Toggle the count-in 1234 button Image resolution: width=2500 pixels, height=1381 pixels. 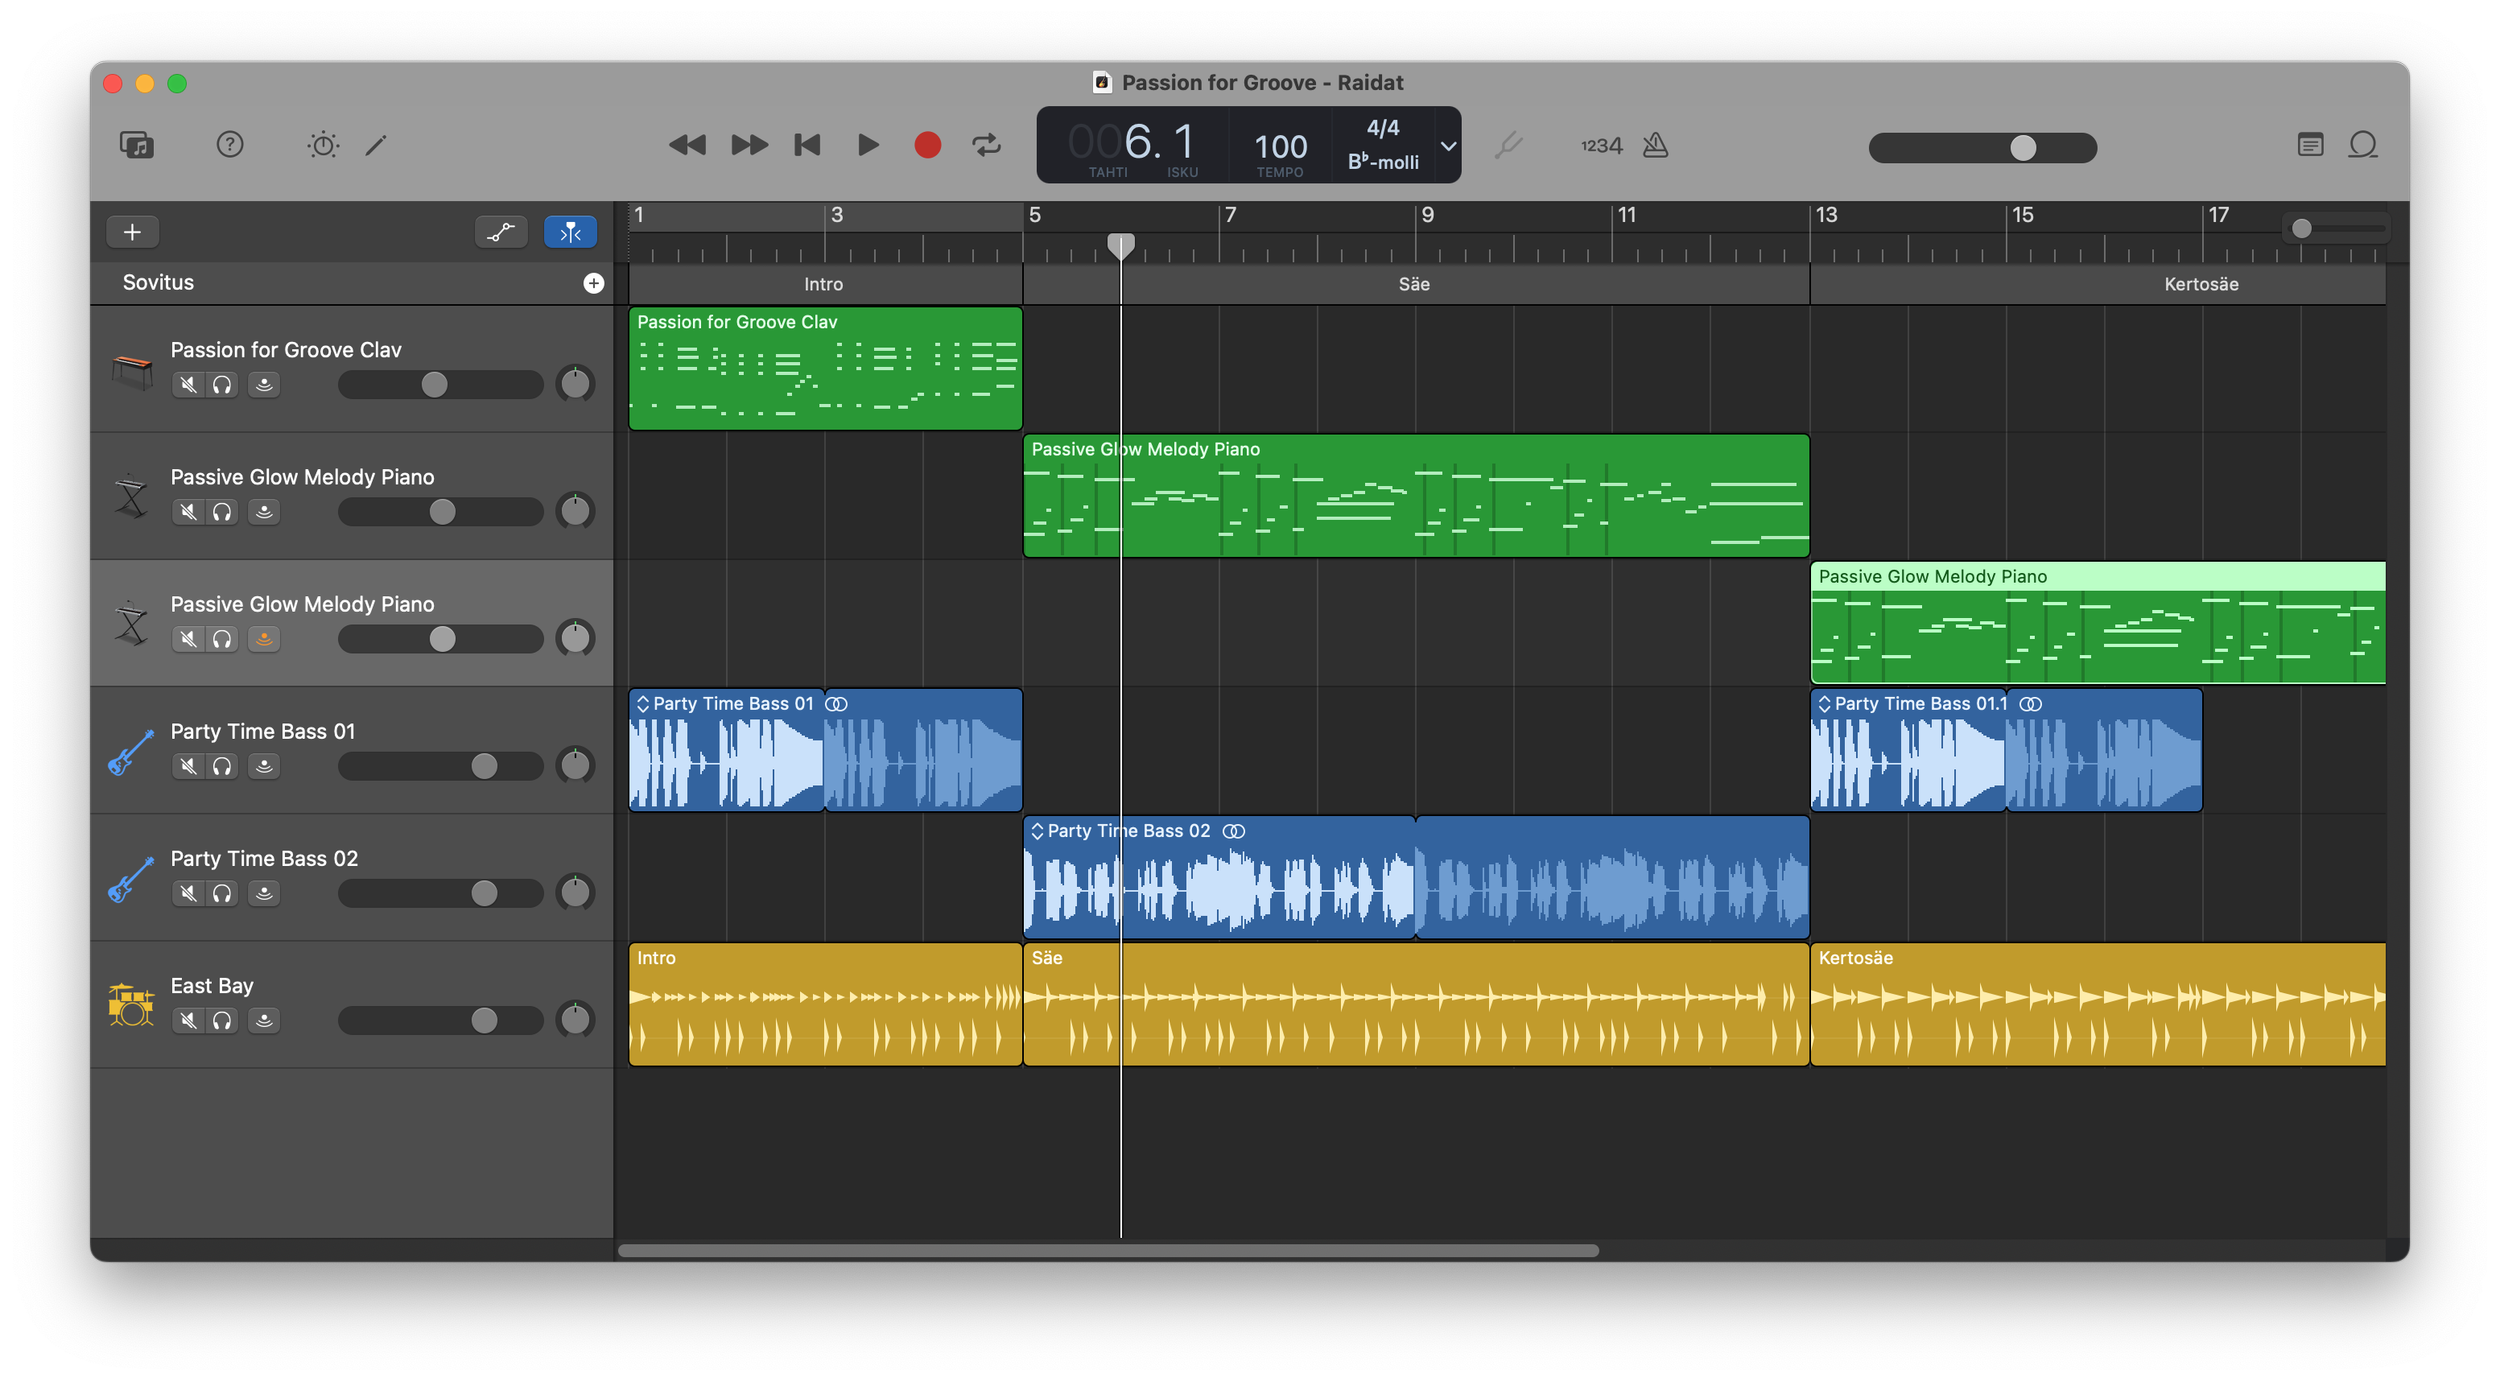coord(1601,146)
